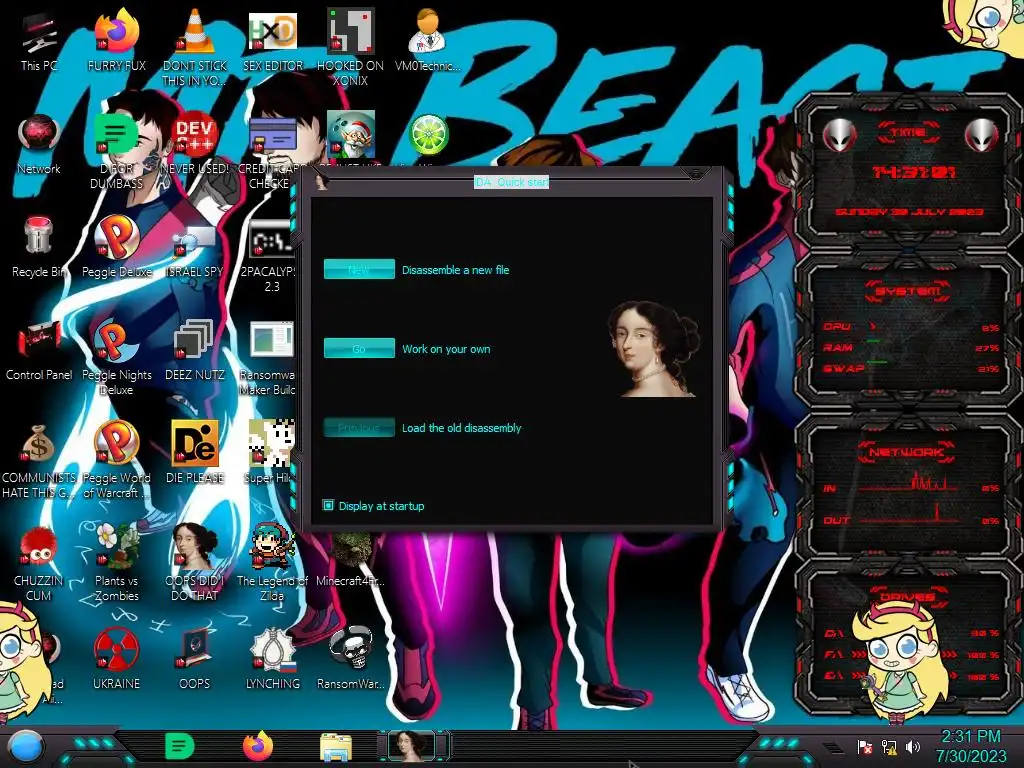Click the Start orb button
1024x768 pixels.
tap(25, 746)
